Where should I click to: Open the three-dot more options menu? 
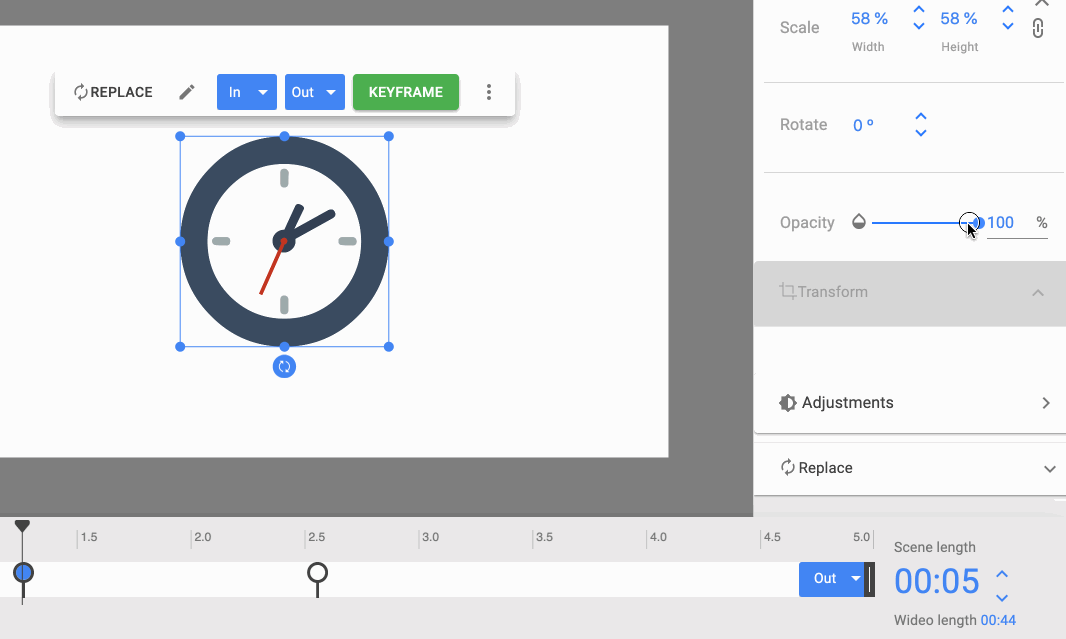[x=489, y=92]
